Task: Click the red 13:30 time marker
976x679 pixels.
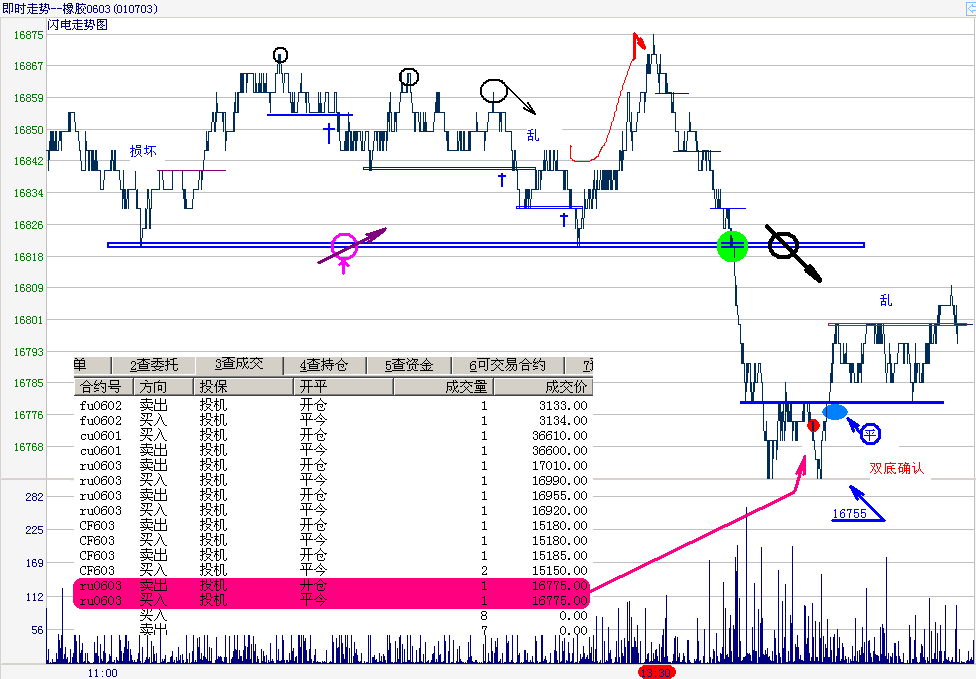Action: [657, 672]
